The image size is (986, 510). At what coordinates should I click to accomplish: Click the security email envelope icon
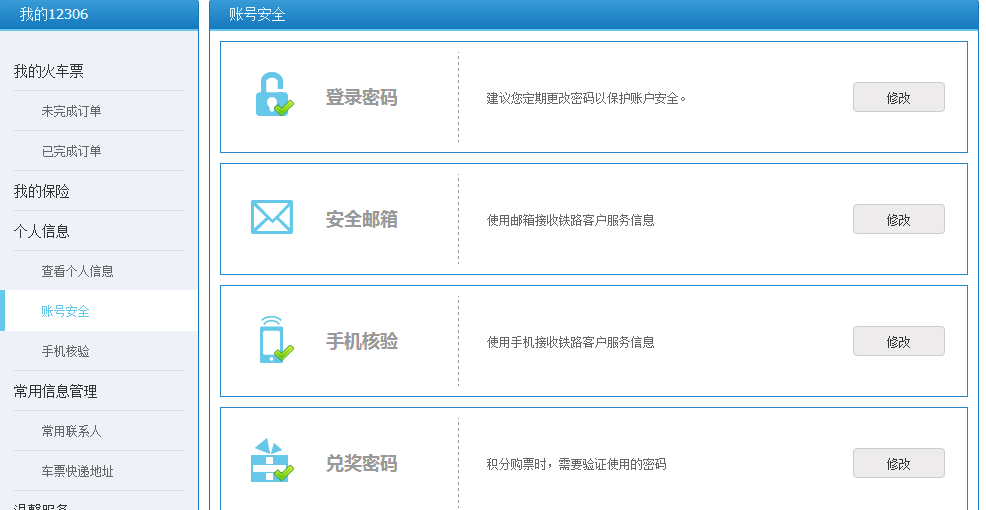pos(272,217)
